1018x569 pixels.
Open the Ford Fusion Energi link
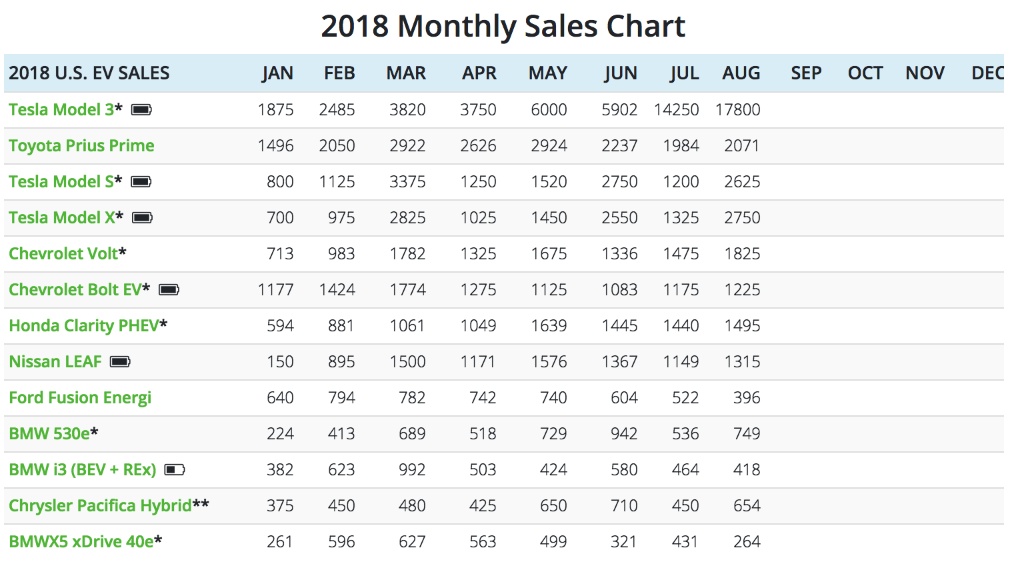pos(80,397)
